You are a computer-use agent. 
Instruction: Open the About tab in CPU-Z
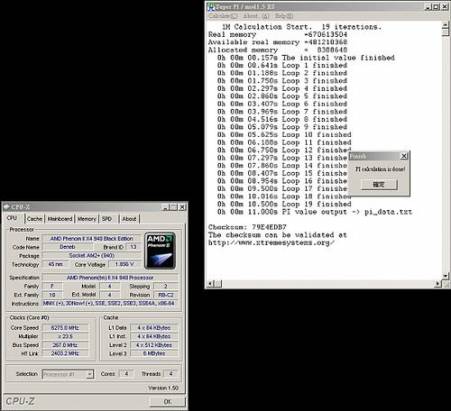(x=129, y=219)
